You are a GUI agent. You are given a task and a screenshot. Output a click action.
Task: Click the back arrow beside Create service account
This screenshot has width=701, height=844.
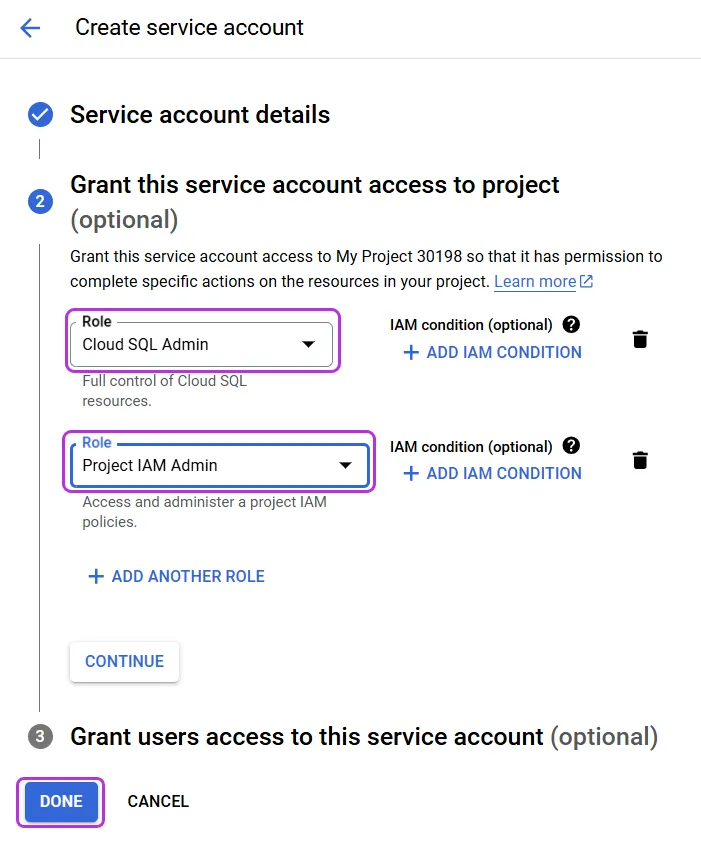(x=30, y=28)
